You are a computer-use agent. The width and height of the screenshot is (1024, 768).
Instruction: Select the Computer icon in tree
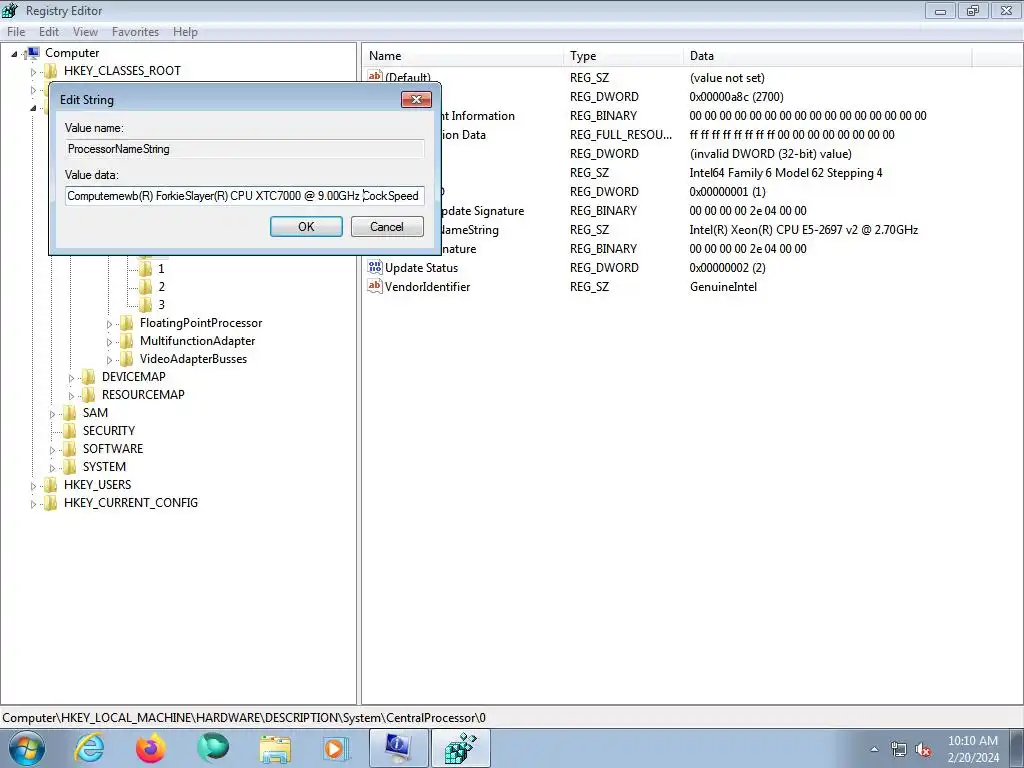pyautogui.click(x=32, y=53)
